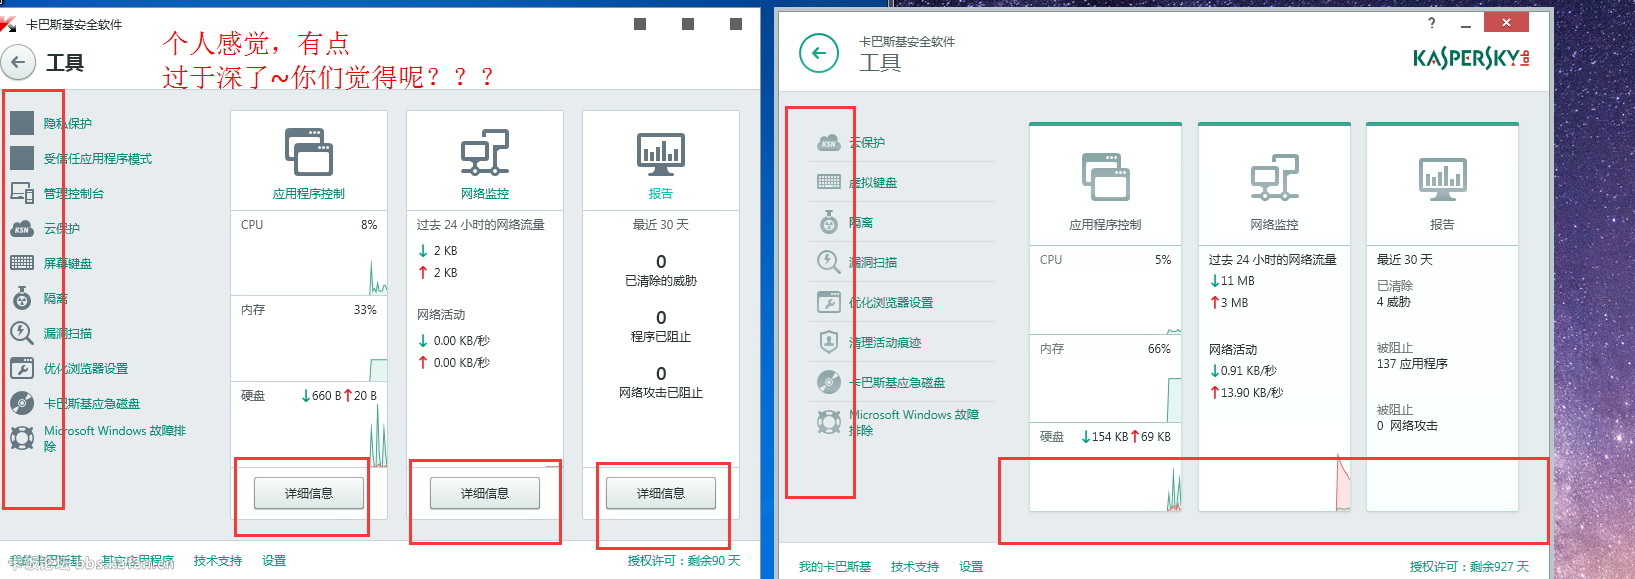
Task: Click 应用程序控制 title text in left window
Action: click(309, 194)
